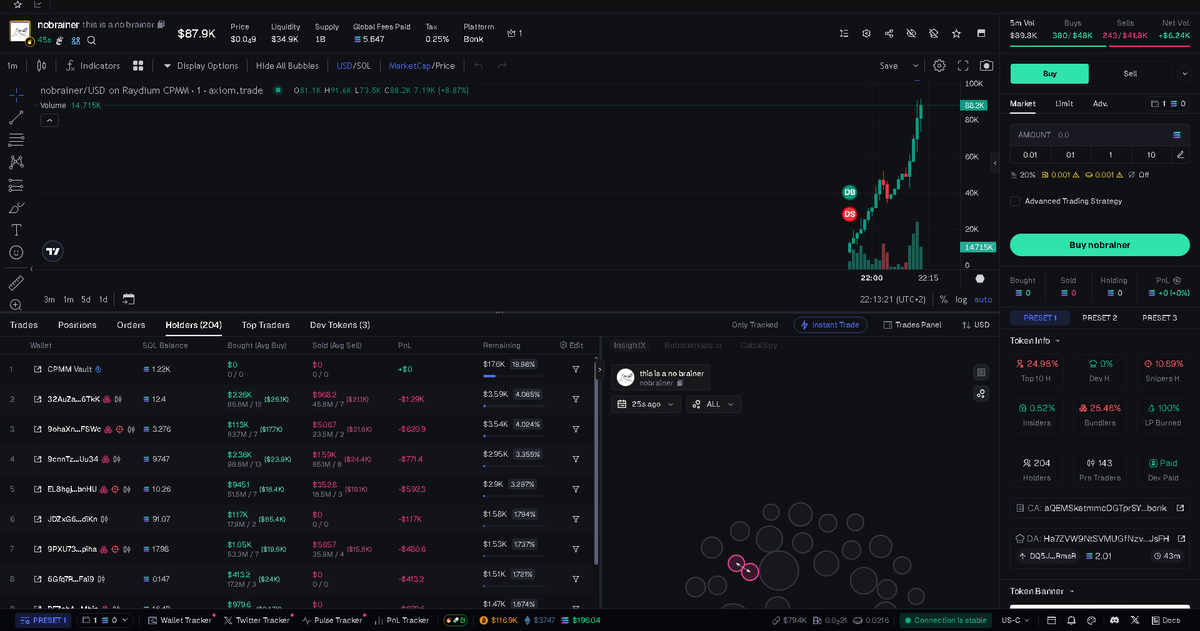The height and width of the screenshot is (631, 1200).
Task: Toggle Instant Trade mode
Action: [x=830, y=325]
